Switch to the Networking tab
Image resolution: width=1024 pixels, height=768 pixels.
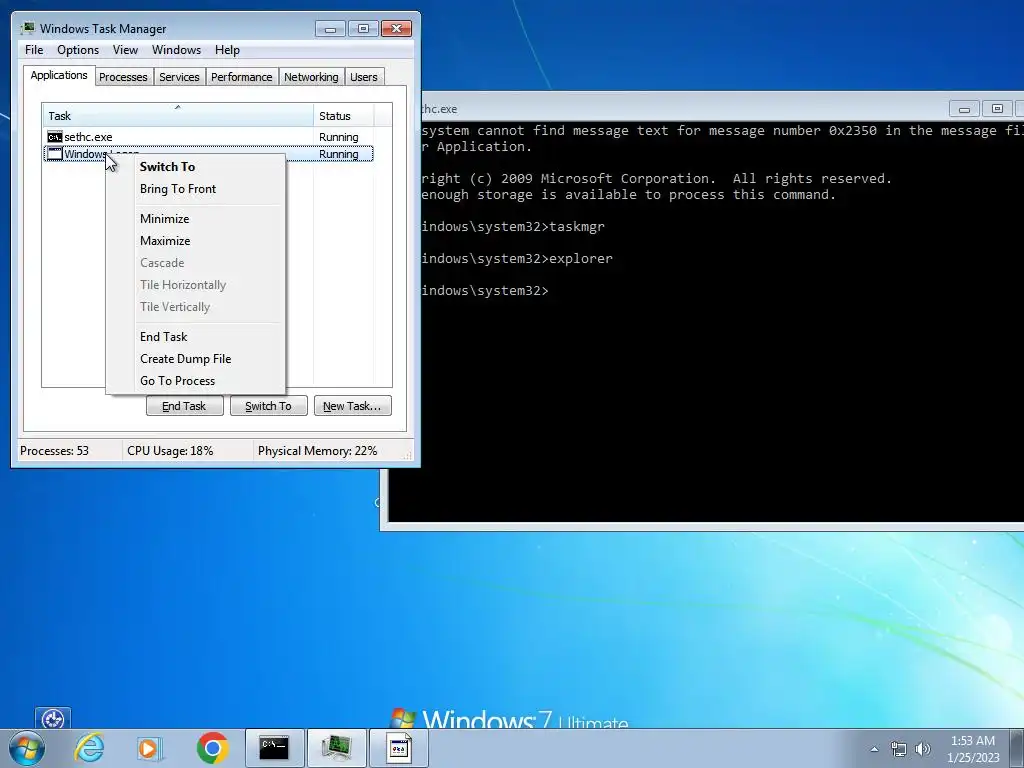[x=311, y=77]
